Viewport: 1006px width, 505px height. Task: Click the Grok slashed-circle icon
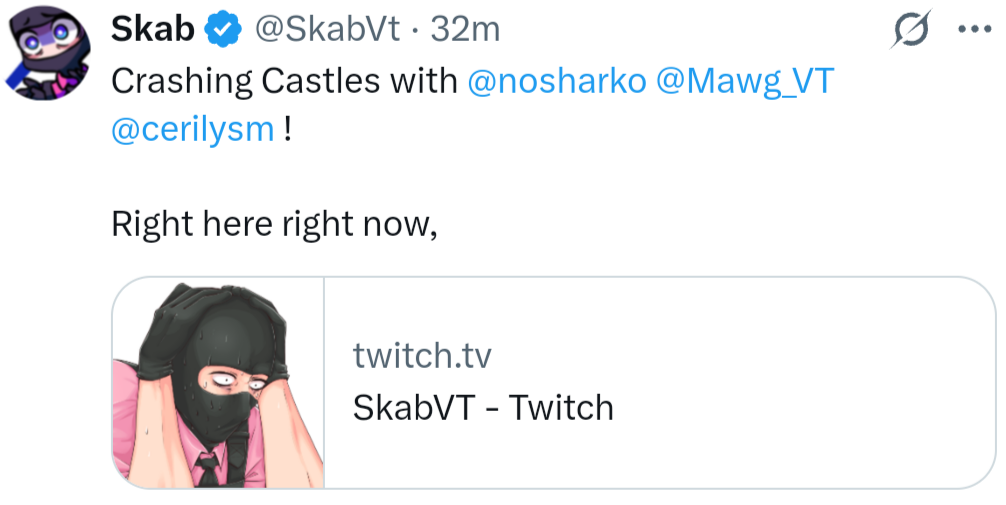[x=911, y=30]
